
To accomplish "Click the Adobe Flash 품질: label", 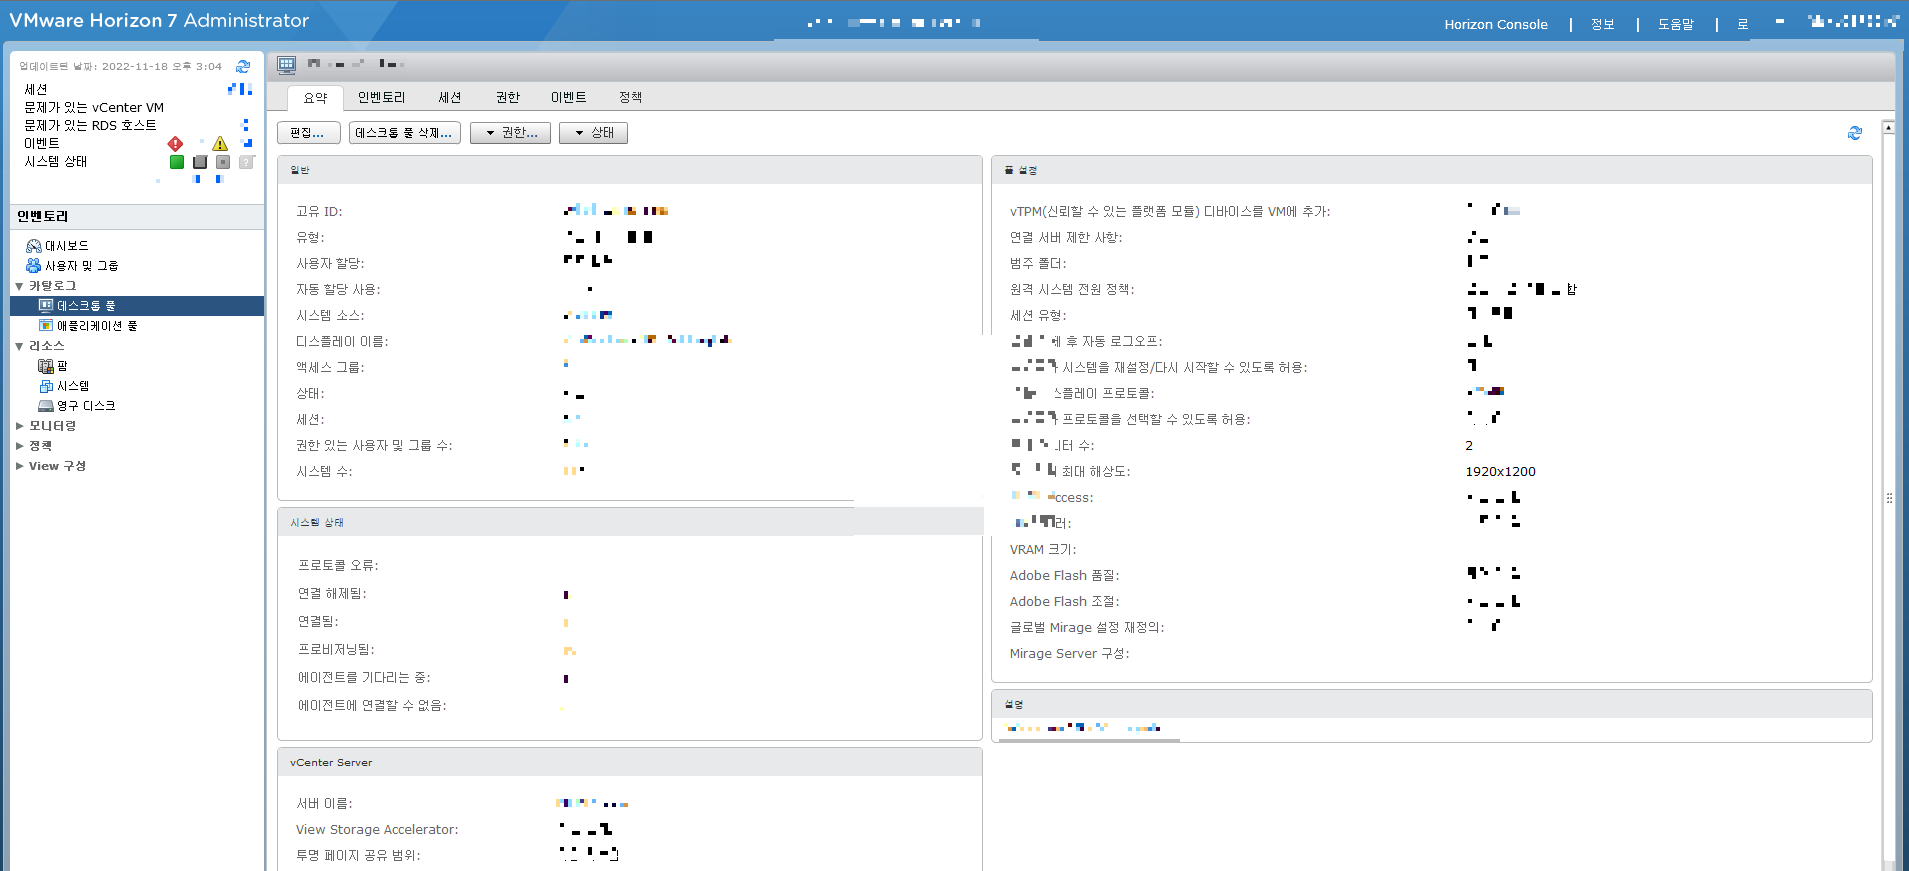I will pyautogui.click(x=1064, y=576).
